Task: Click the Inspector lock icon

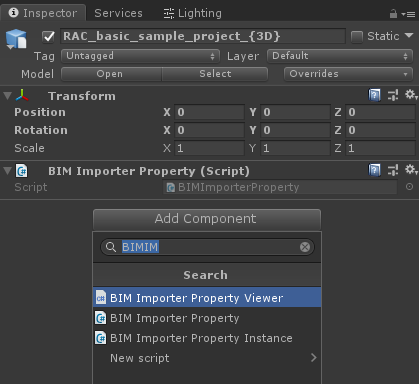Action: tap(393, 14)
